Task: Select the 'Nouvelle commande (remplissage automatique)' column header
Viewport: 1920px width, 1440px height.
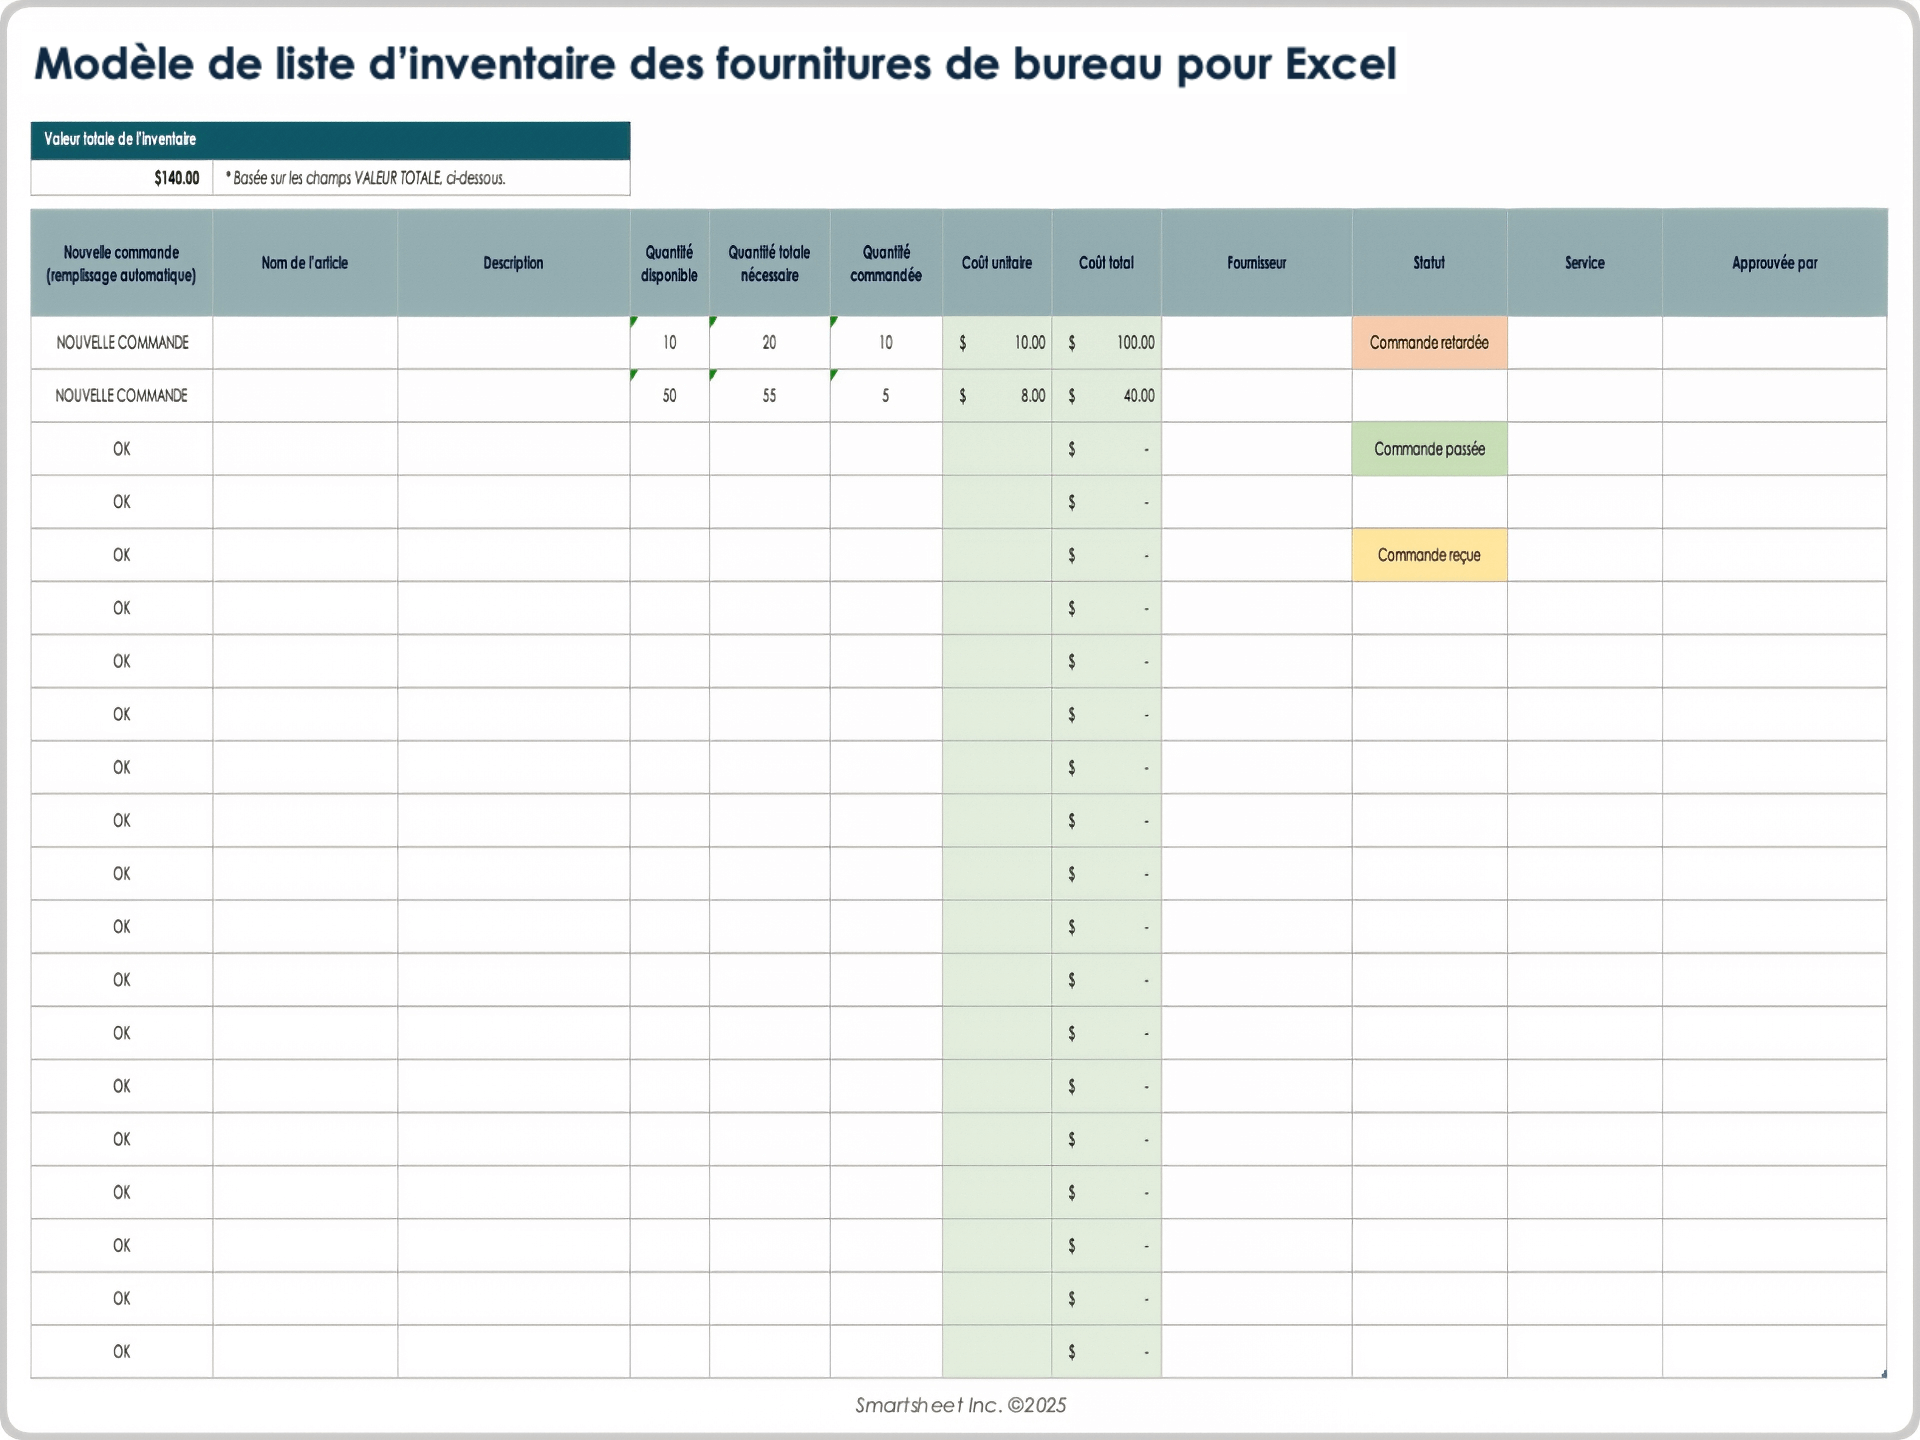Action: pyautogui.click(x=122, y=263)
